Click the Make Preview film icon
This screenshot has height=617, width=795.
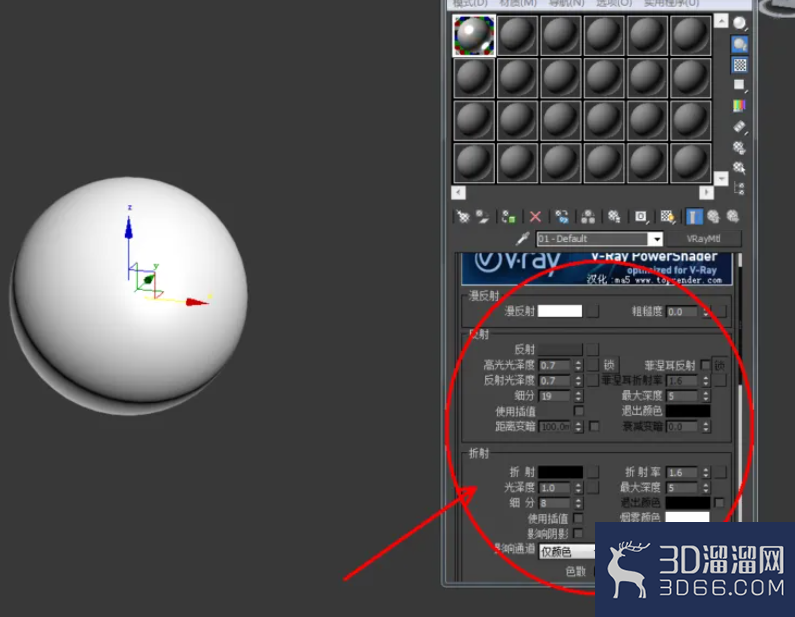(740, 126)
